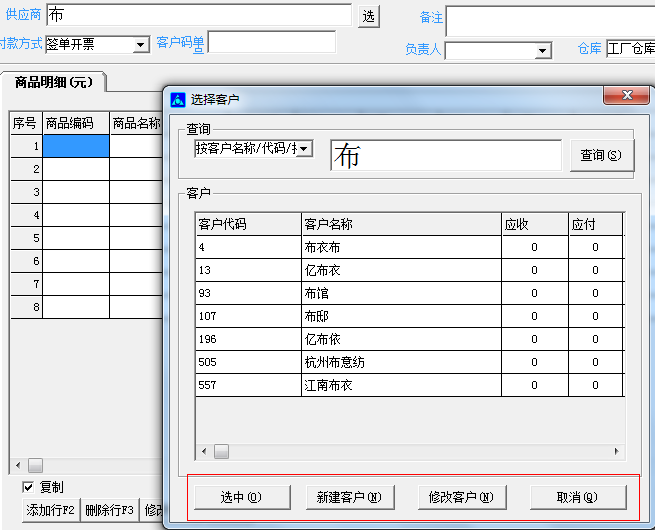Select customer row 杭州布意纺

pyautogui.click(x=409, y=362)
